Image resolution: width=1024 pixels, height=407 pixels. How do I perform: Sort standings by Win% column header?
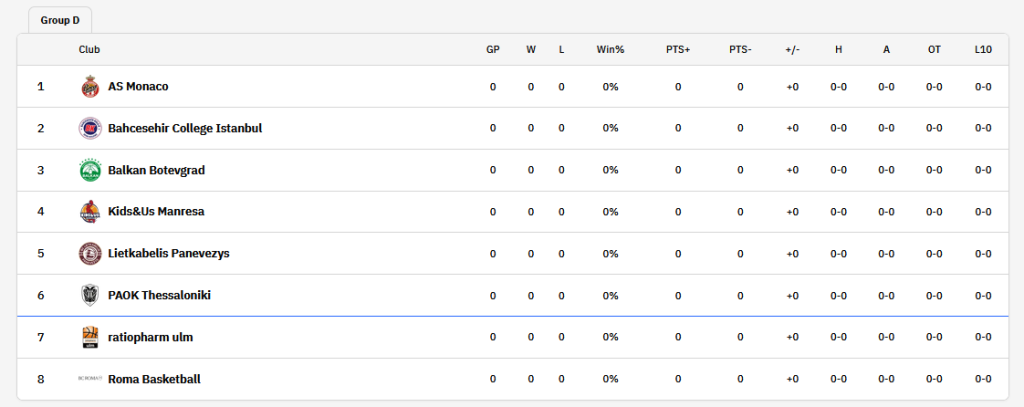click(610, 50)
